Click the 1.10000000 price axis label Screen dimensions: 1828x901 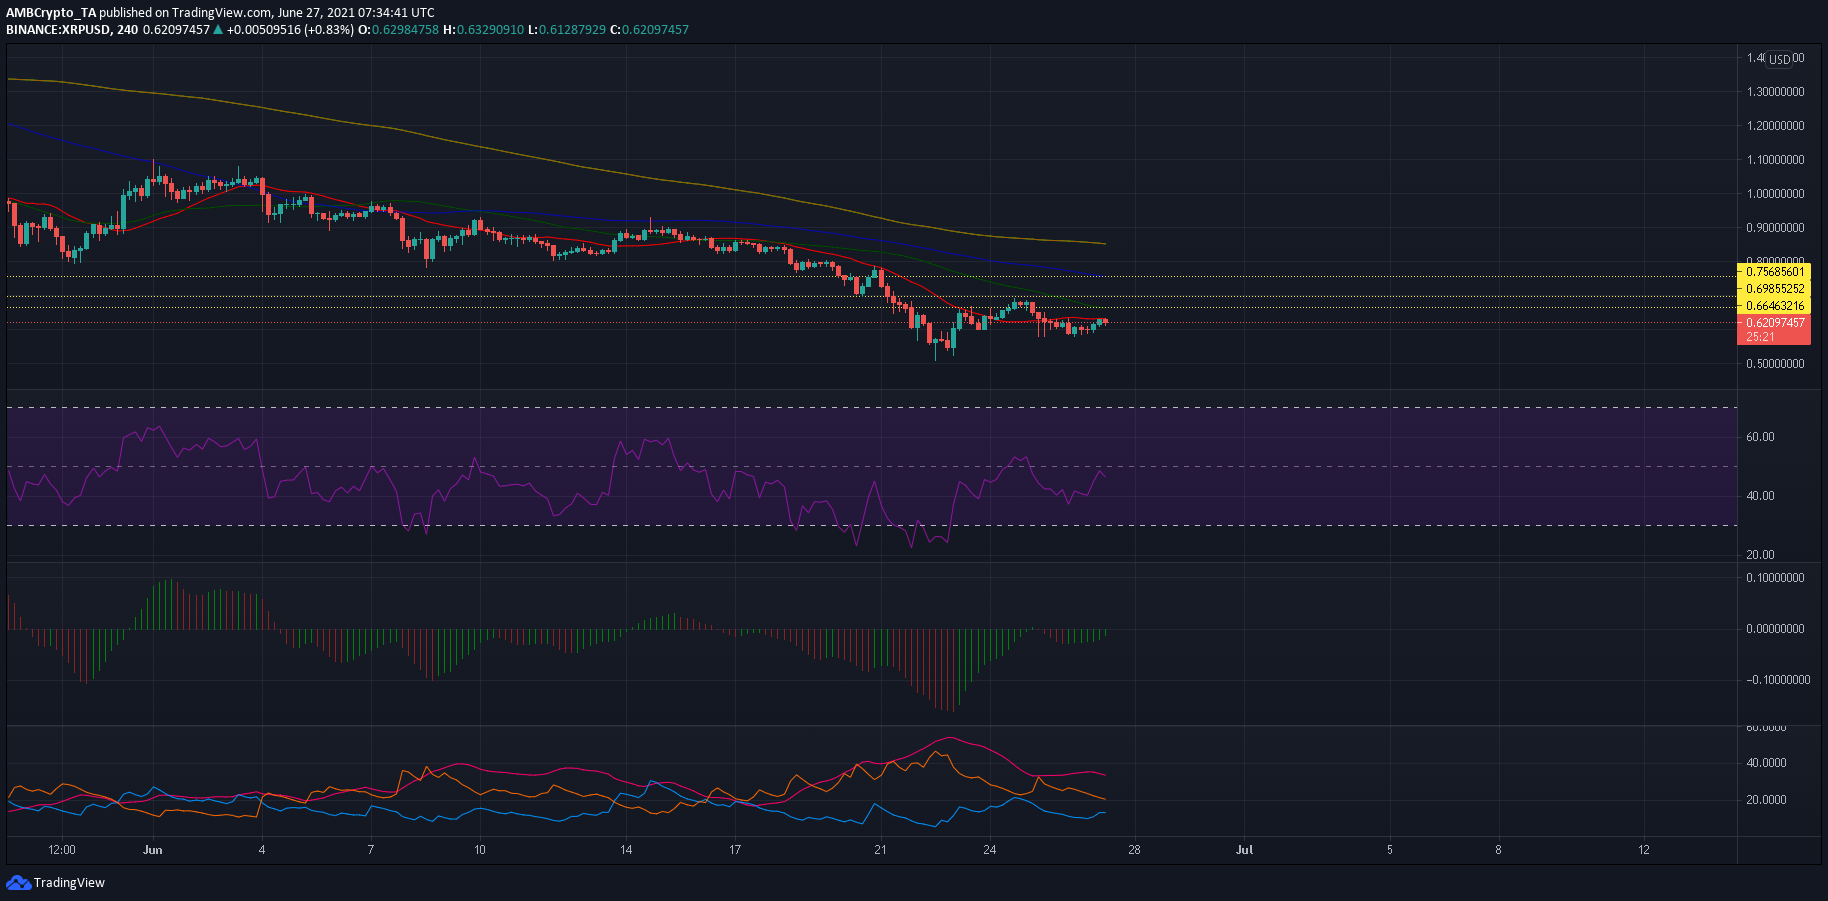coord(1775,160)
